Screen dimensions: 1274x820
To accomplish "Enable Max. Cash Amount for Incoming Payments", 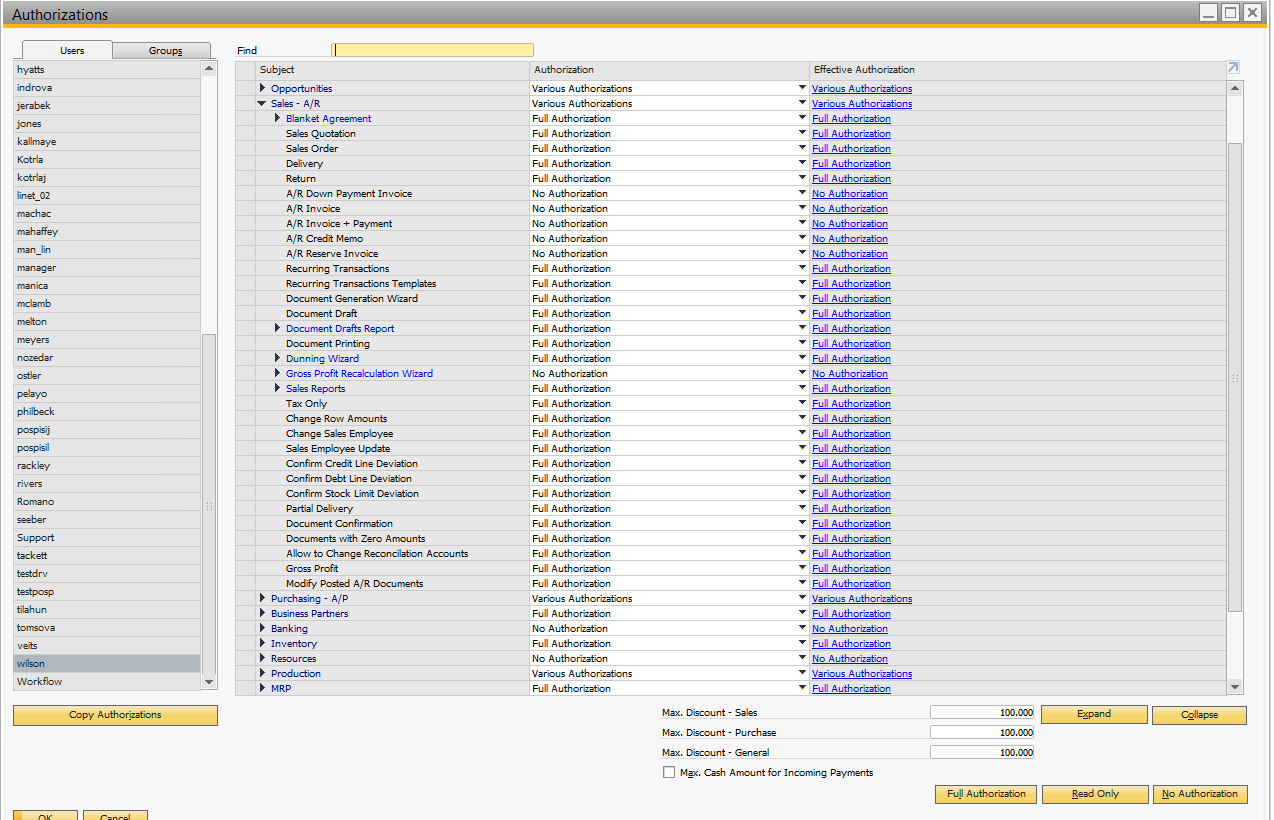I will click(669, 772).
